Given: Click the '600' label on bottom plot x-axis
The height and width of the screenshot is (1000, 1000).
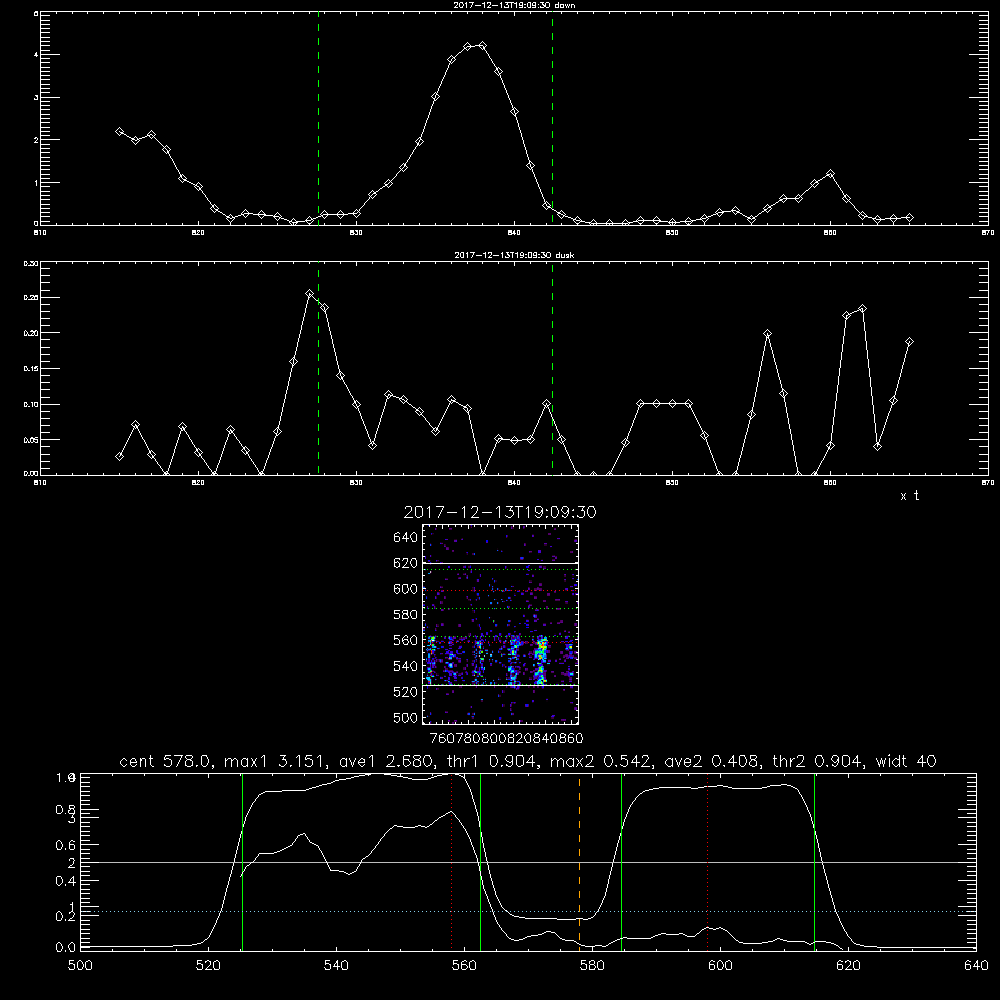Looking at the screenshot, I should click(x=720, y=966).
